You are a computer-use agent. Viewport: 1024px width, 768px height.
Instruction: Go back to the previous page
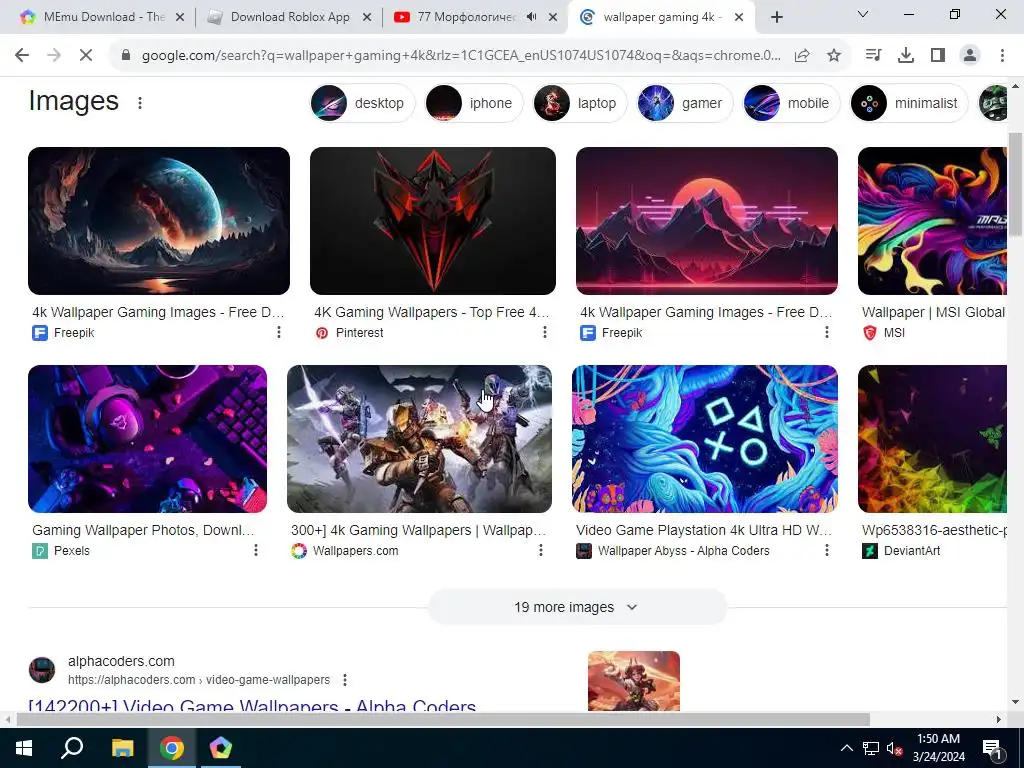(x=22, y=56)
